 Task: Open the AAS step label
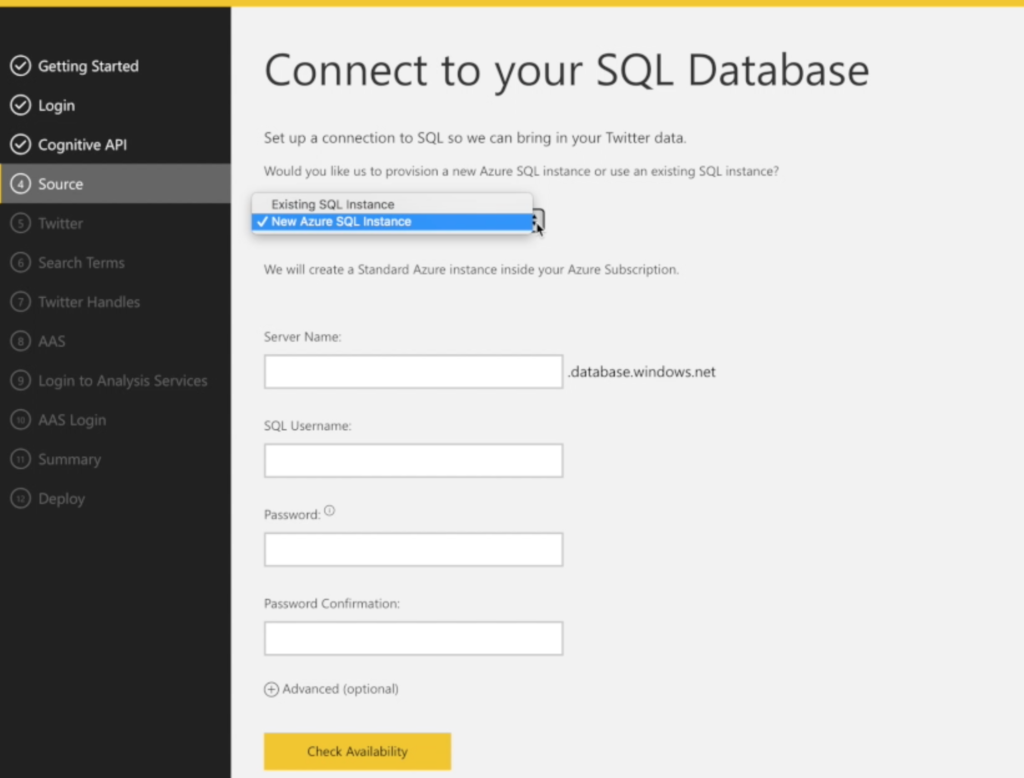(x=52, y=341)
